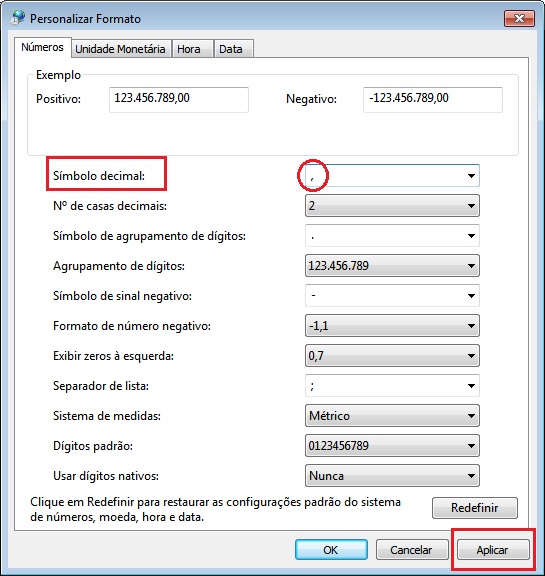The image size is (545, 576).
Task: Click the Aplicar button
Action: pyautogui.click(x=493, y=550)
